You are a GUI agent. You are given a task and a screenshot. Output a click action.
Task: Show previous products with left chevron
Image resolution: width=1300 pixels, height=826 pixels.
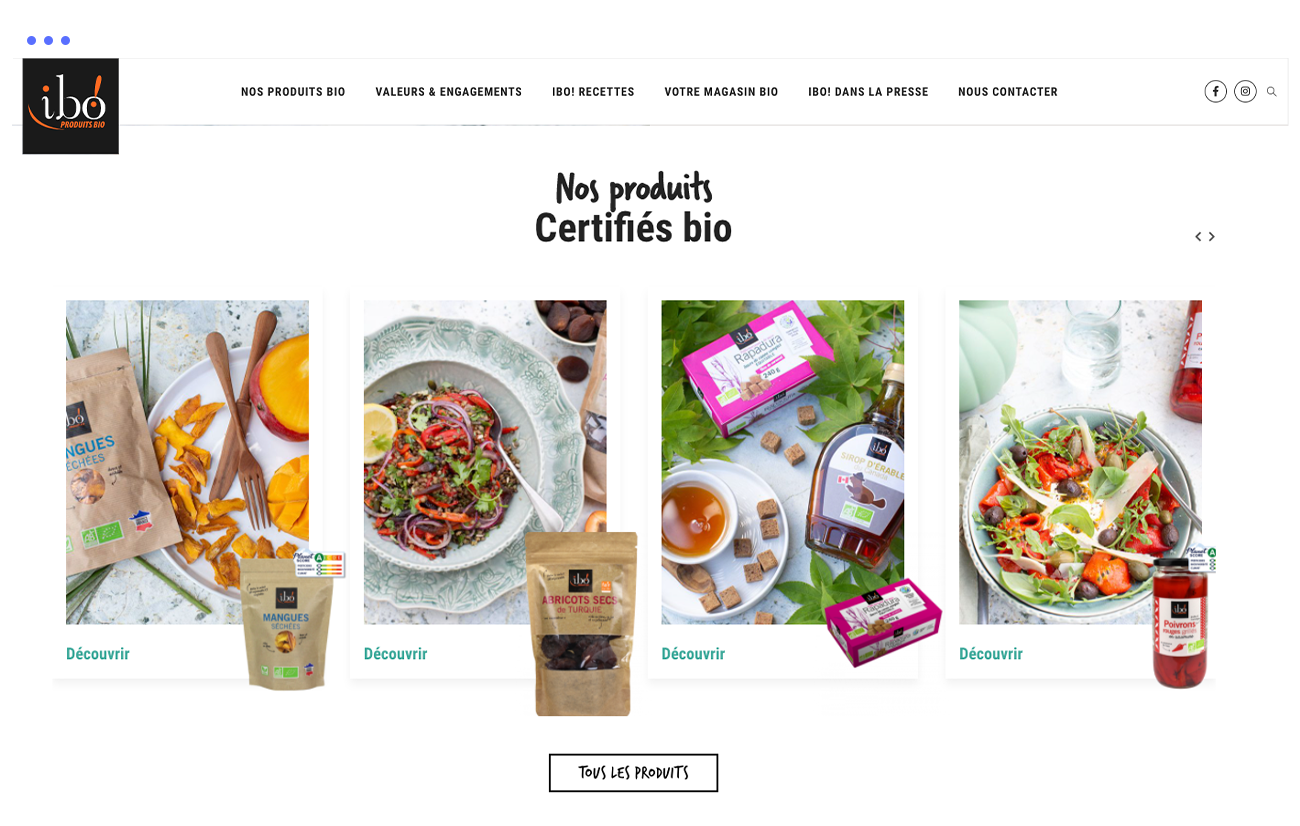1198,237
